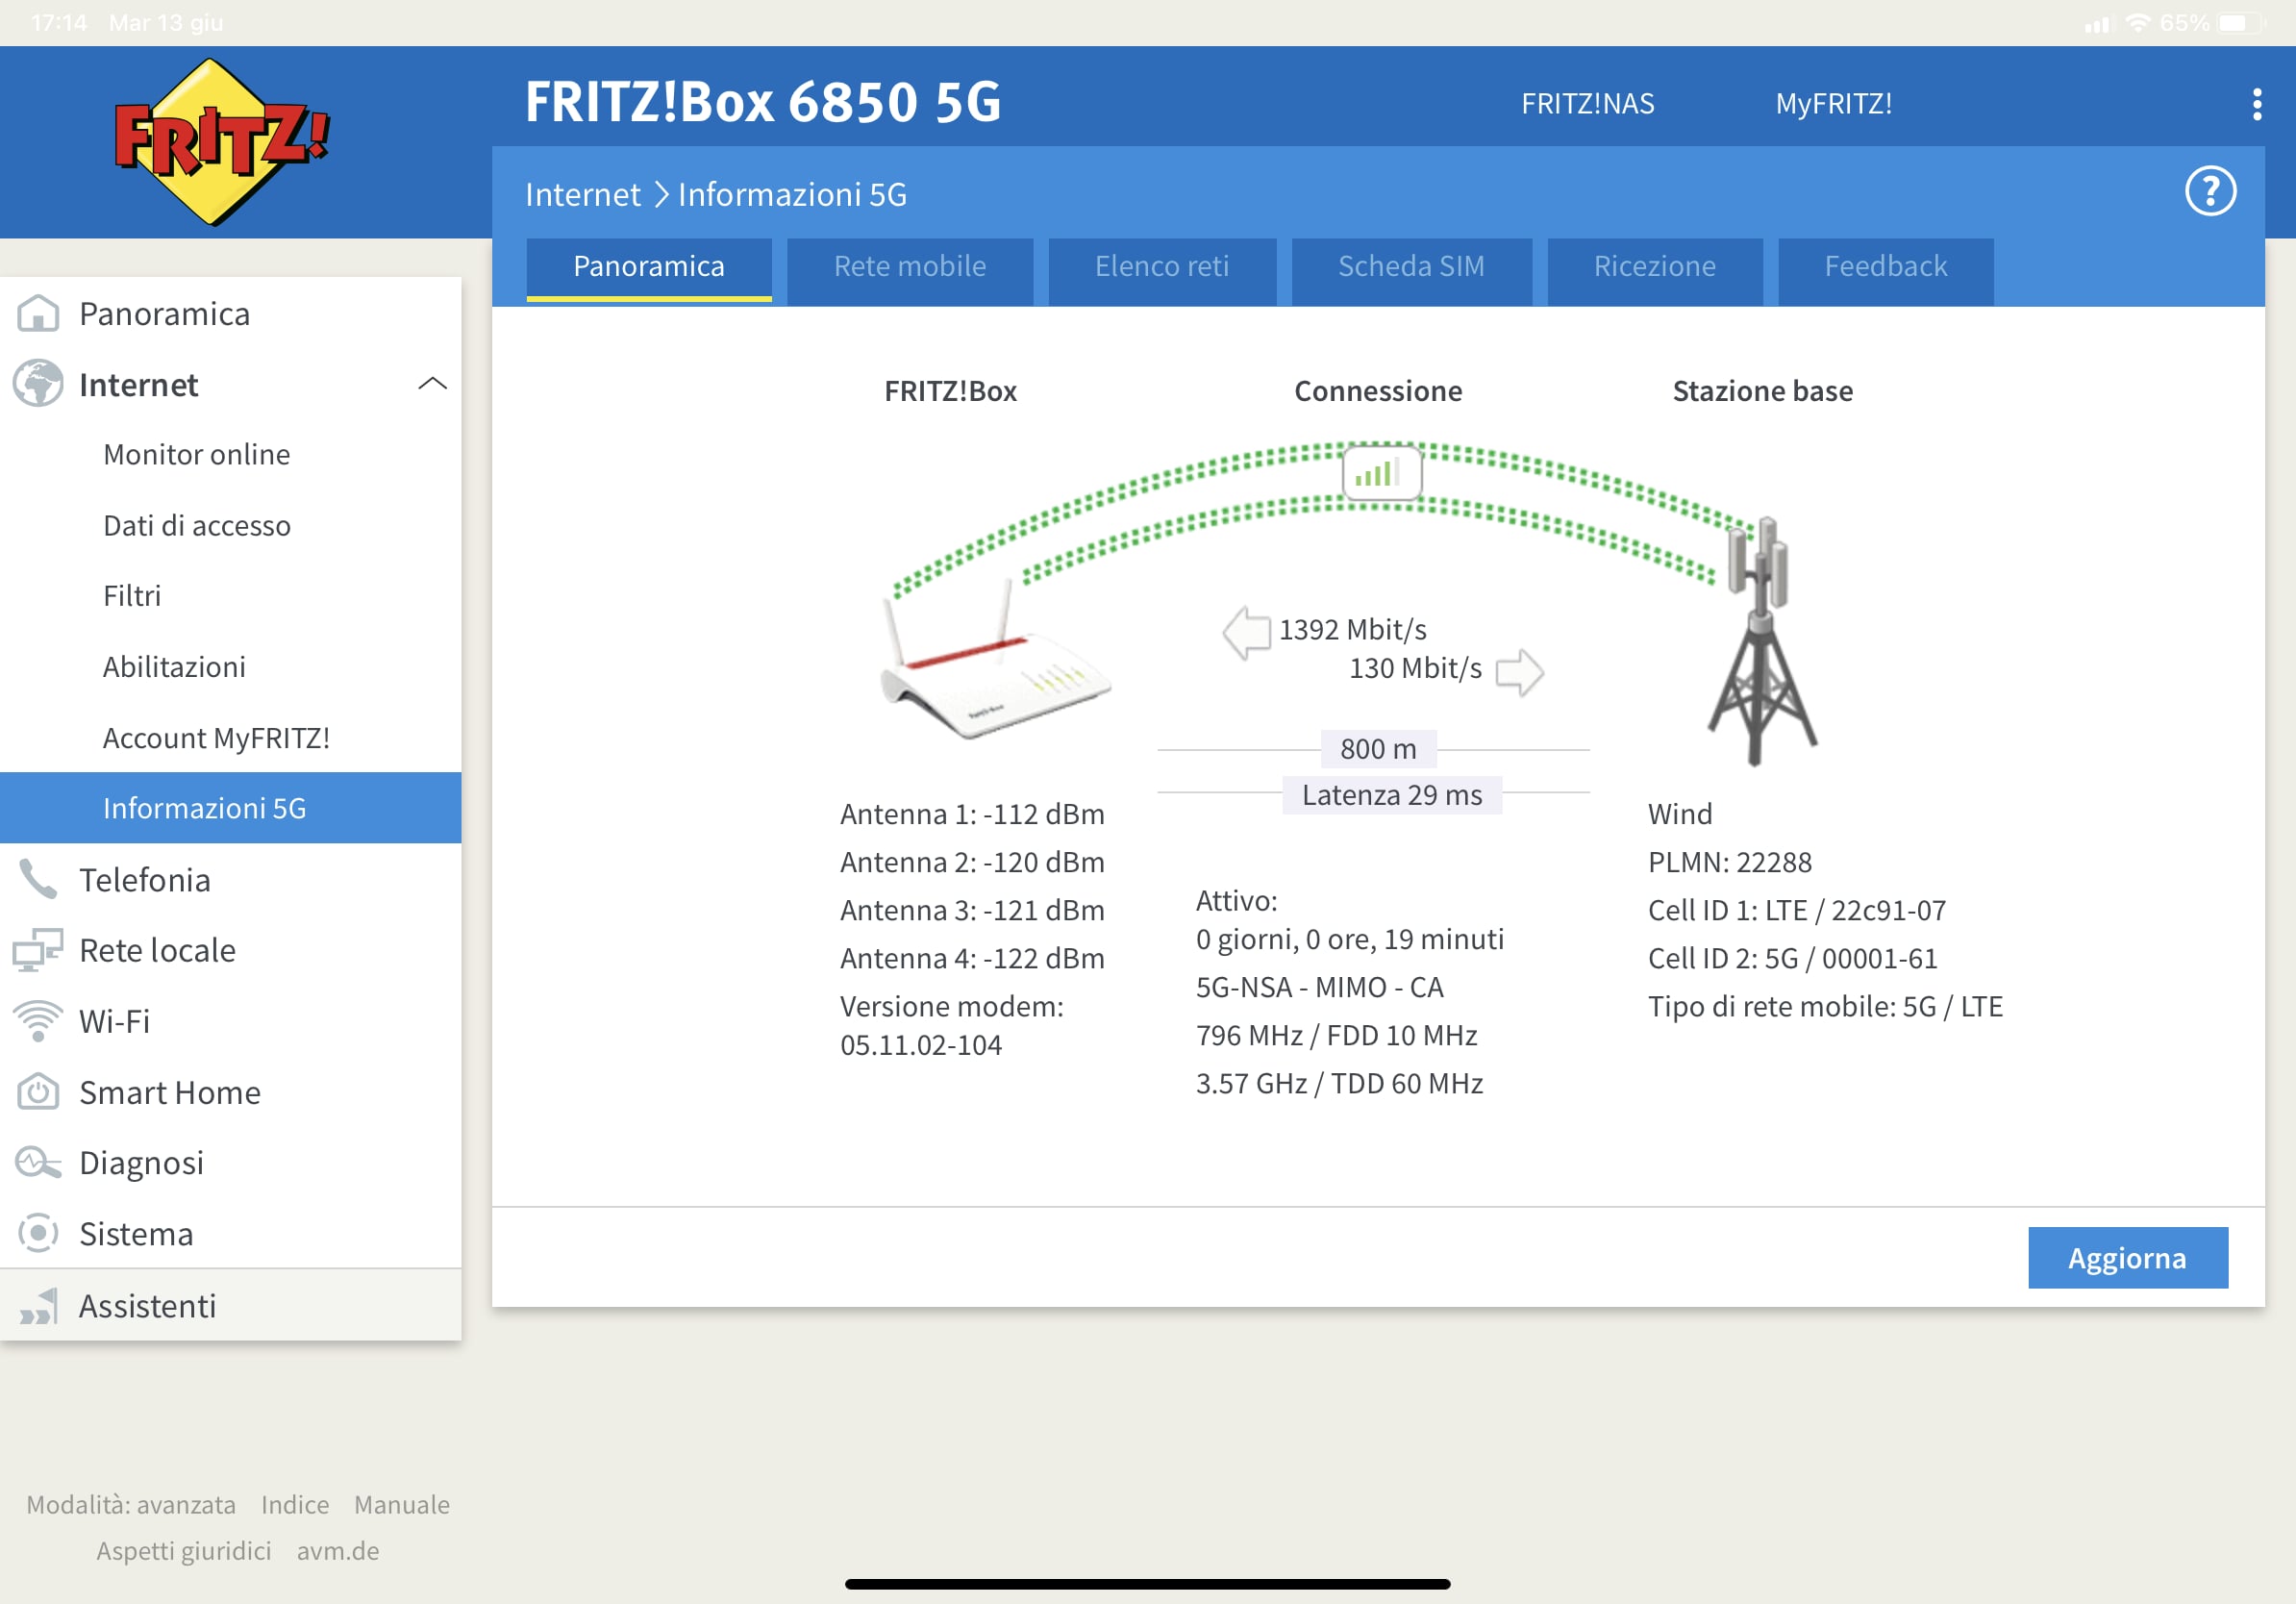
Task: Open the help question mark icon
Action: coord(2210,191)
